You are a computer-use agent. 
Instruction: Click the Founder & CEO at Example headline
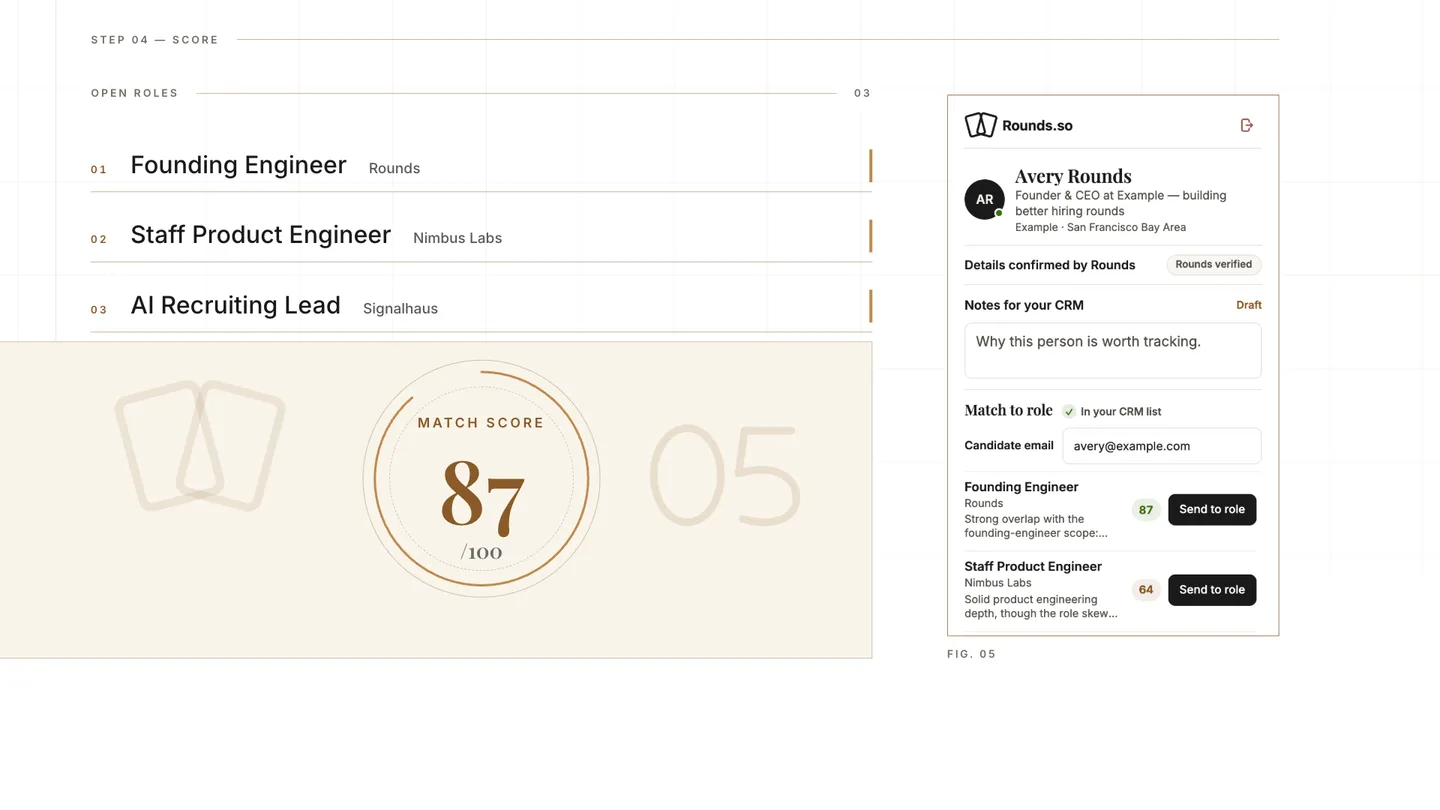pyautogui.click(x=1120, y=203)
